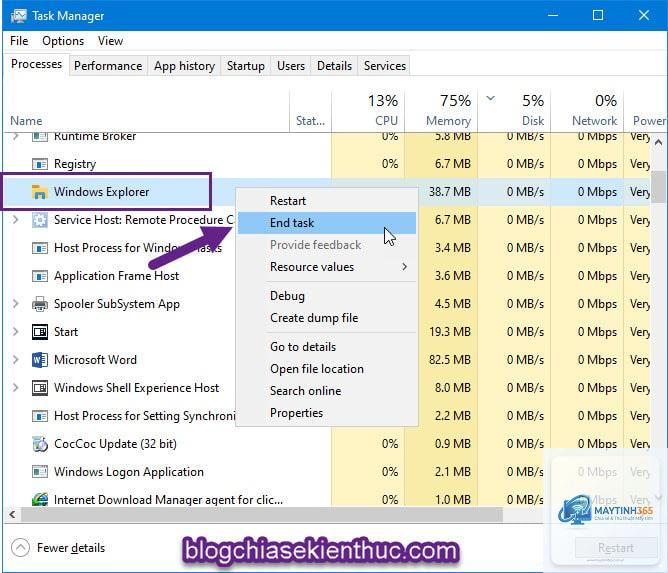
Task: Click the Host Process for Setting Synchronization icon
Action: coord(40,416)
